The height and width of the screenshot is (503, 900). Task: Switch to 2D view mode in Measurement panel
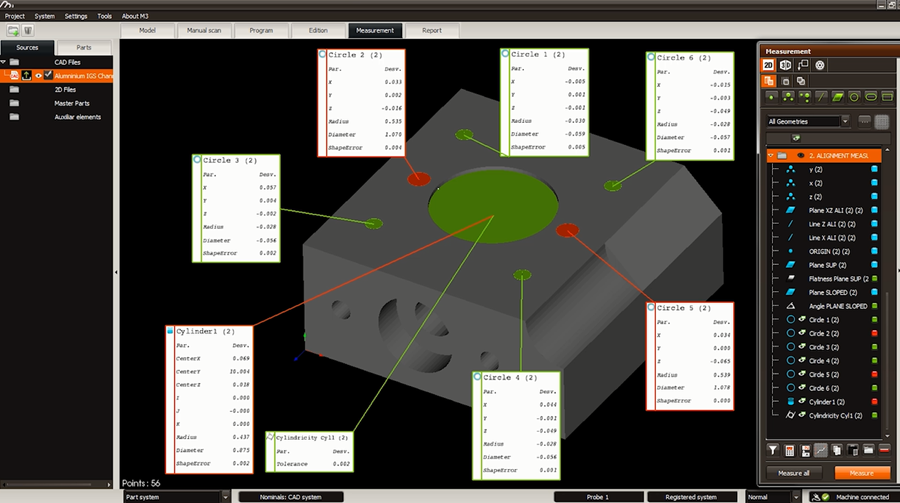[x=770, y=65]
